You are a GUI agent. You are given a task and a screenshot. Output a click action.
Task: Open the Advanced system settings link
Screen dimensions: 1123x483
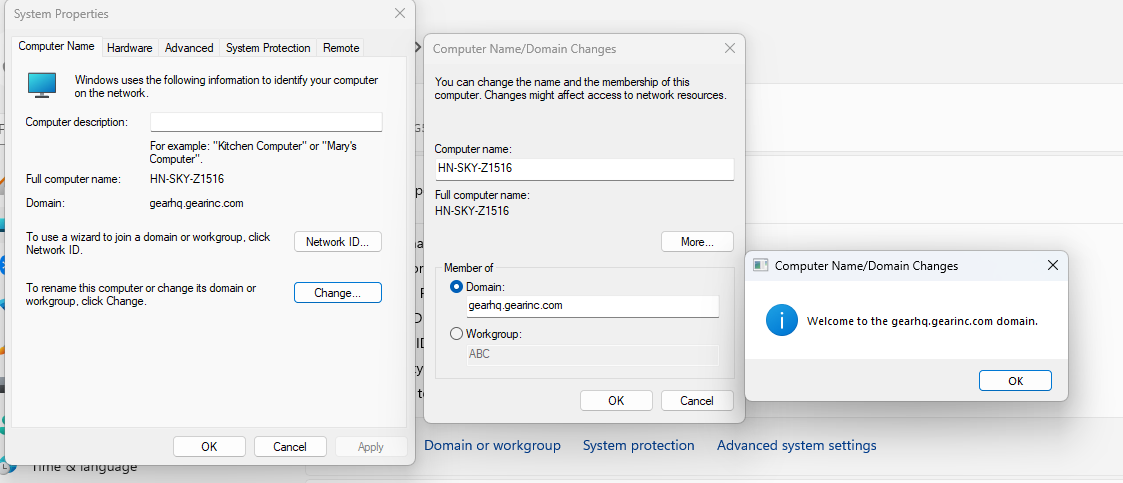pyautogui.click(x=796, y=445)
